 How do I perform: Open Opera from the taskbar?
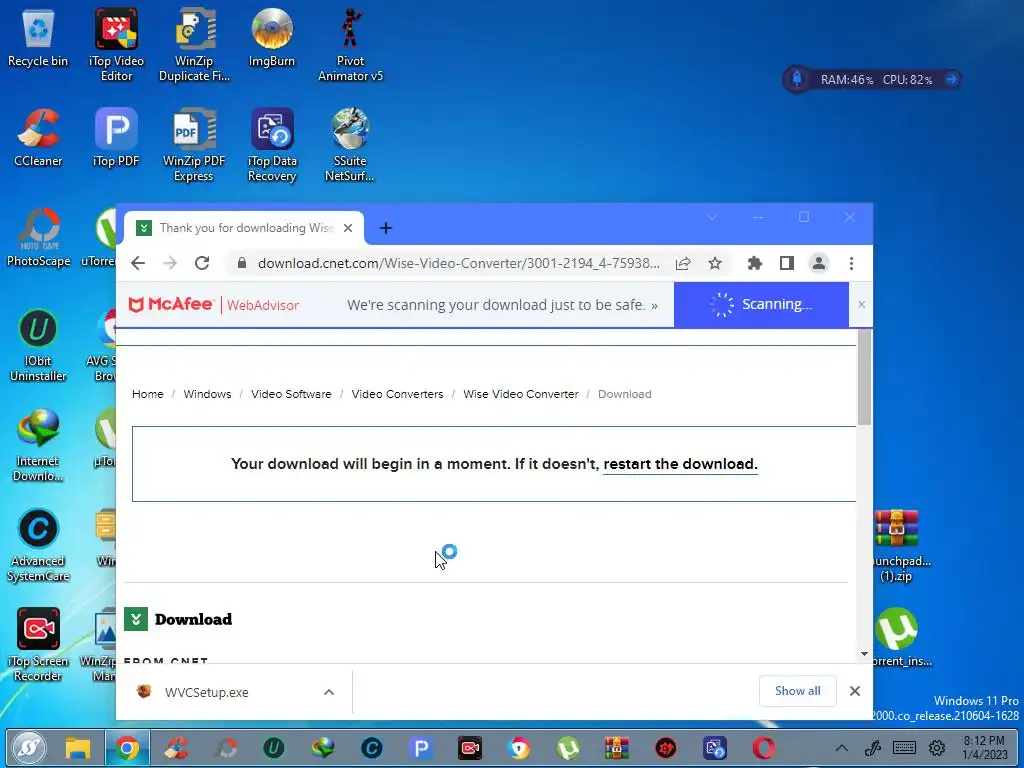[763, 748]
